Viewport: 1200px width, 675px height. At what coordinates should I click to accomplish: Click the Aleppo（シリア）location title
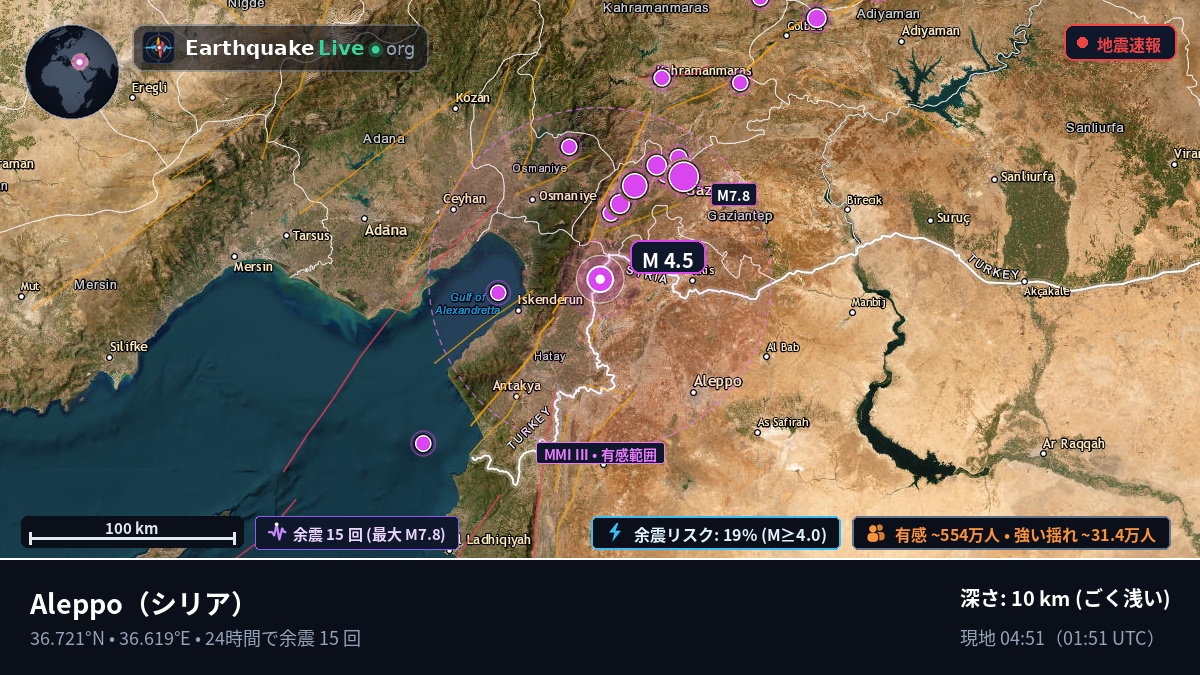tap(137, 604)
